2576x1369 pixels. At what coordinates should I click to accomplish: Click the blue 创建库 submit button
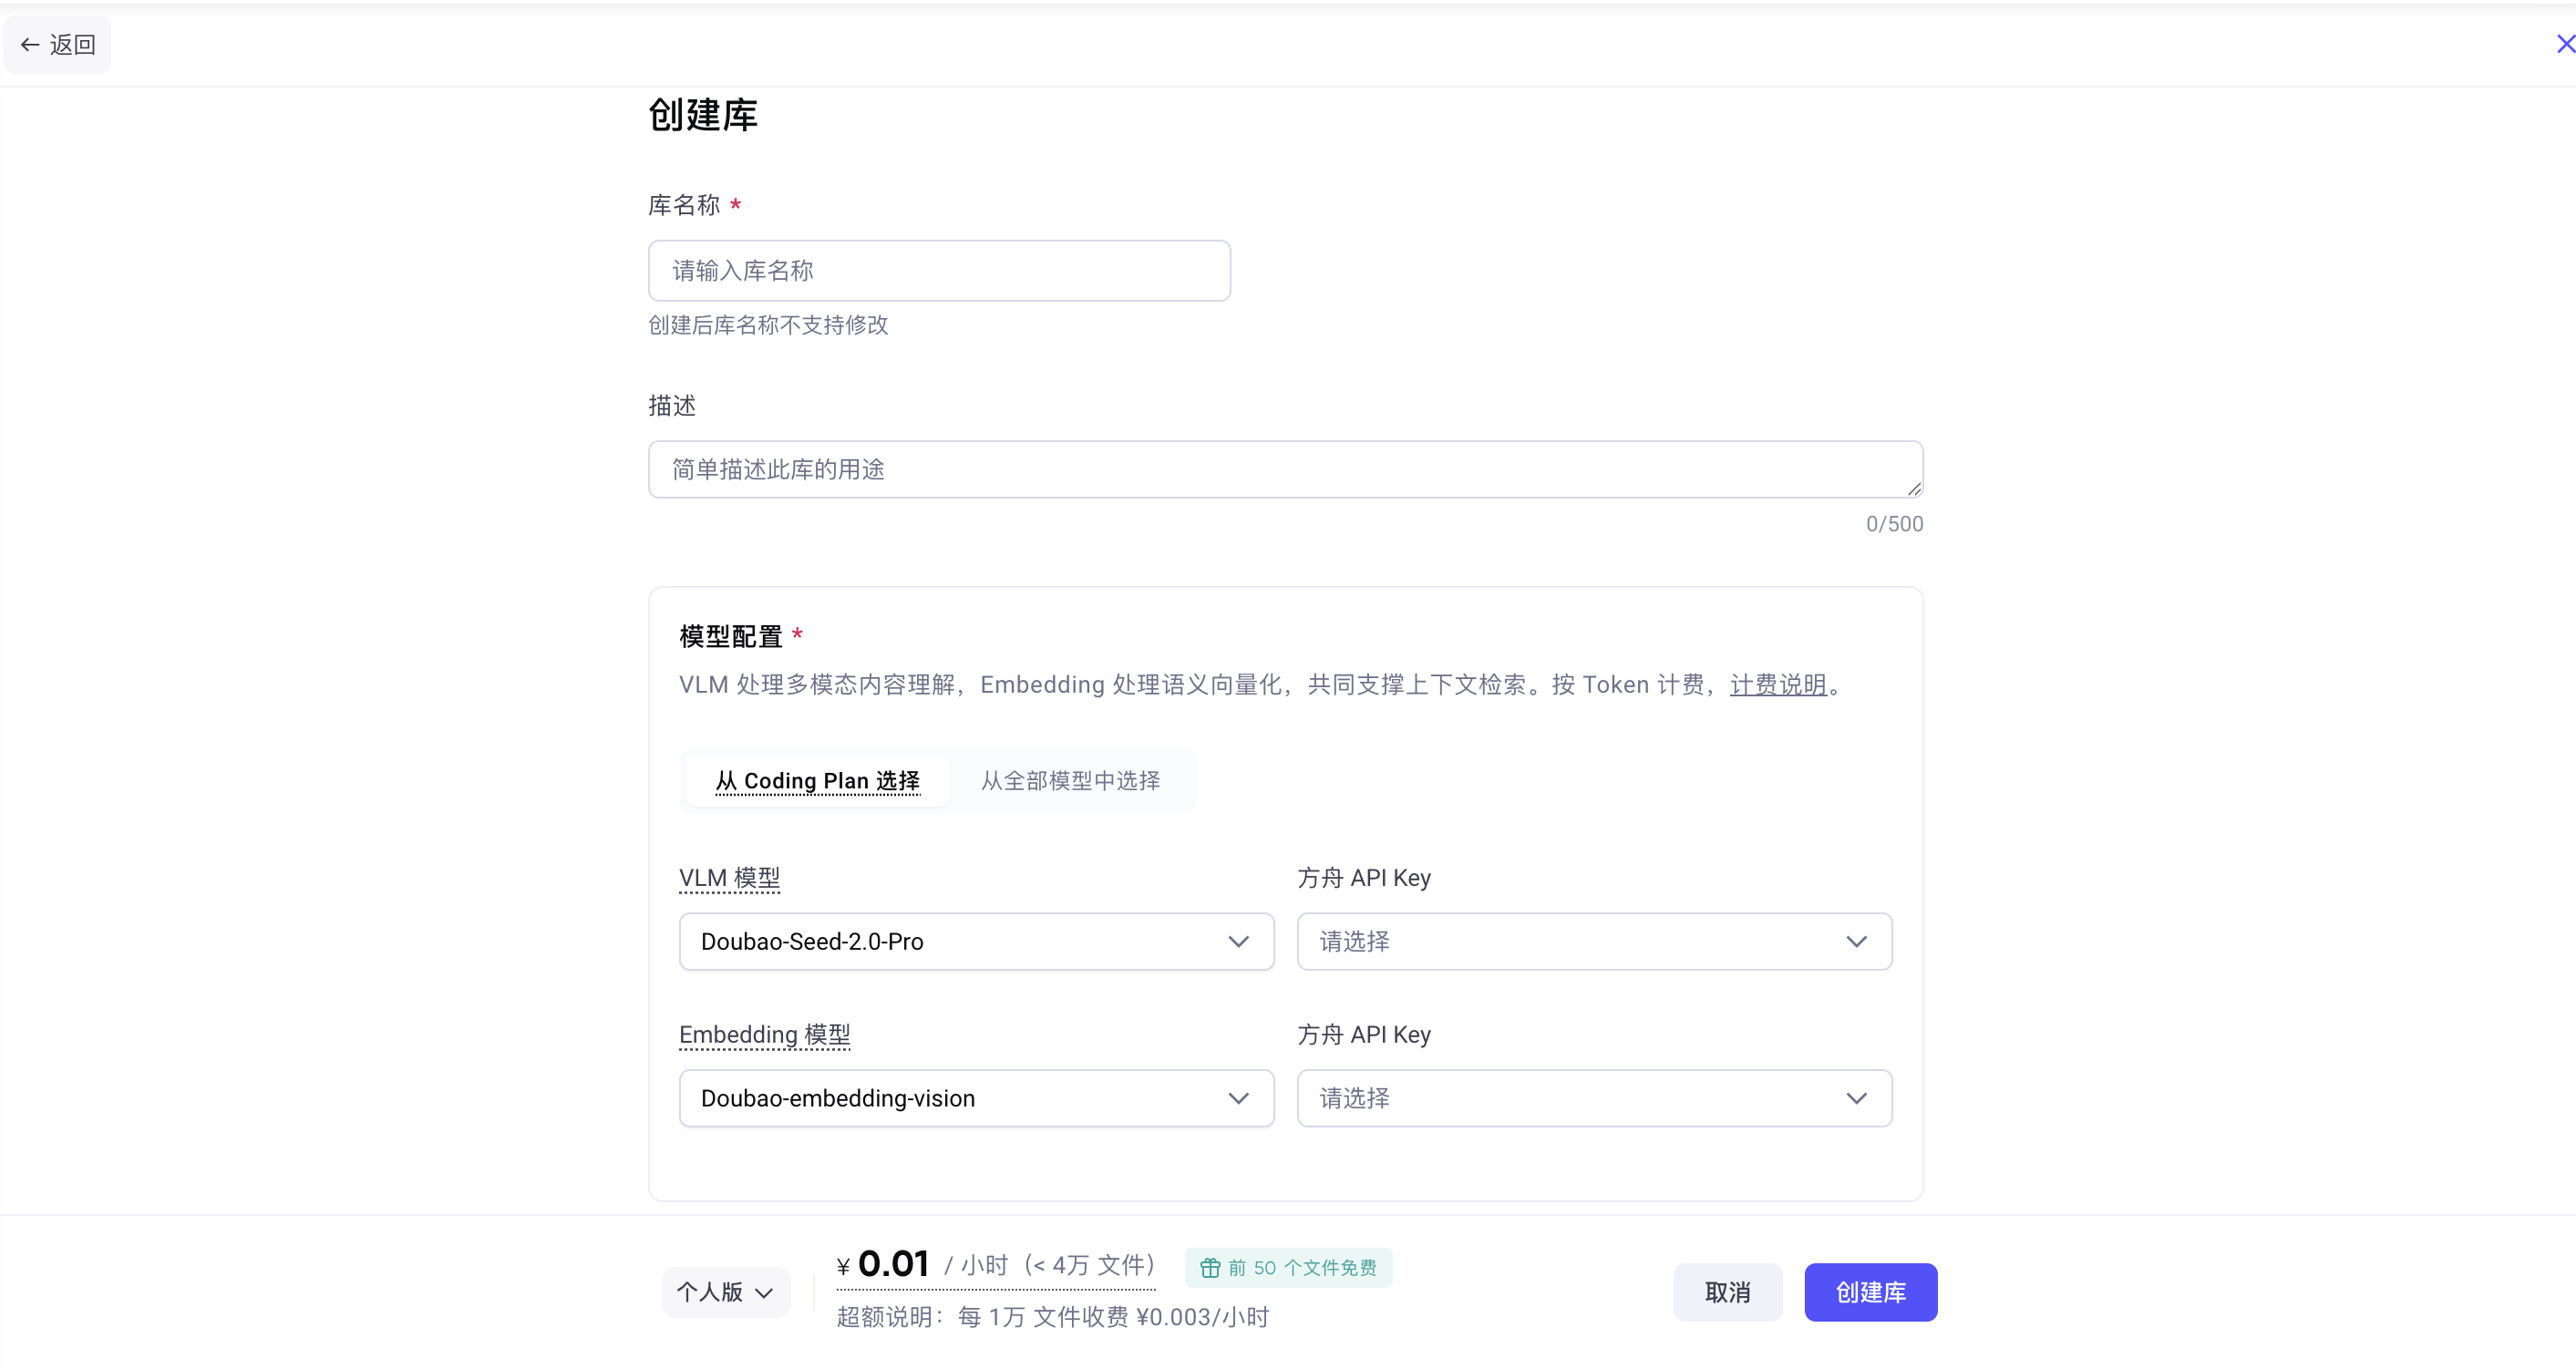1870,1293
